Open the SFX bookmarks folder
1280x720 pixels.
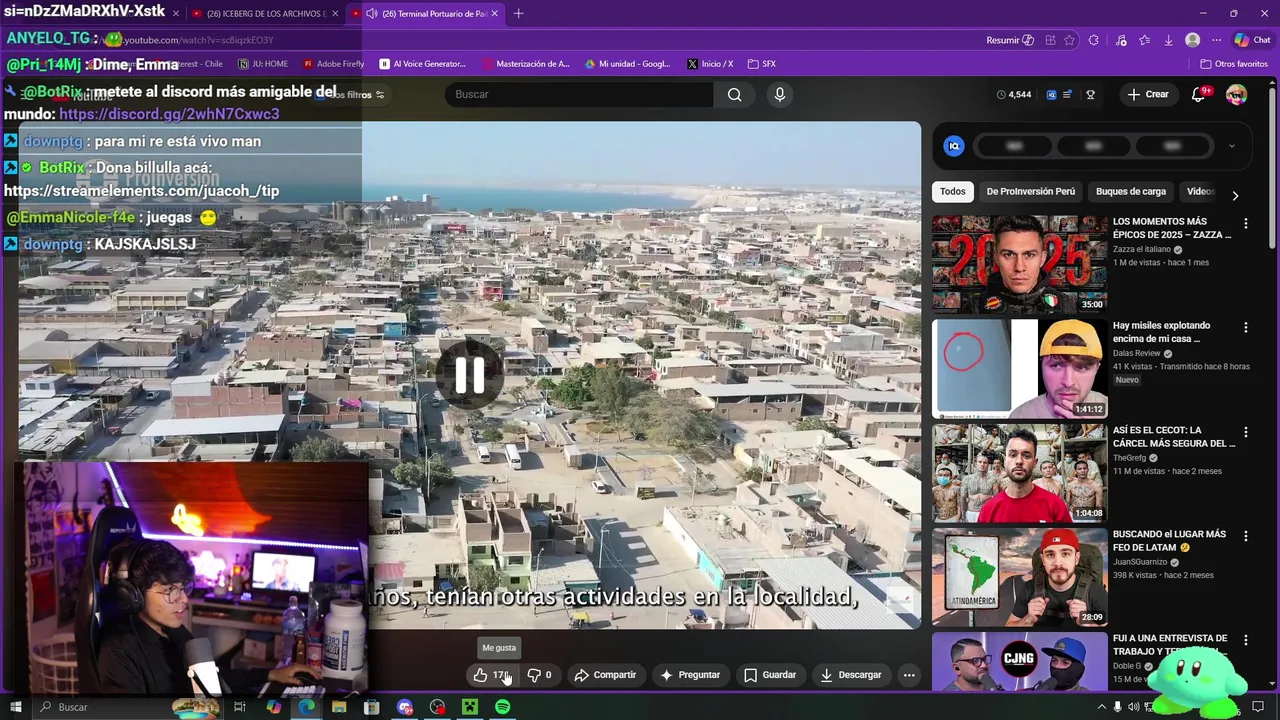click(x=762, y=64)
